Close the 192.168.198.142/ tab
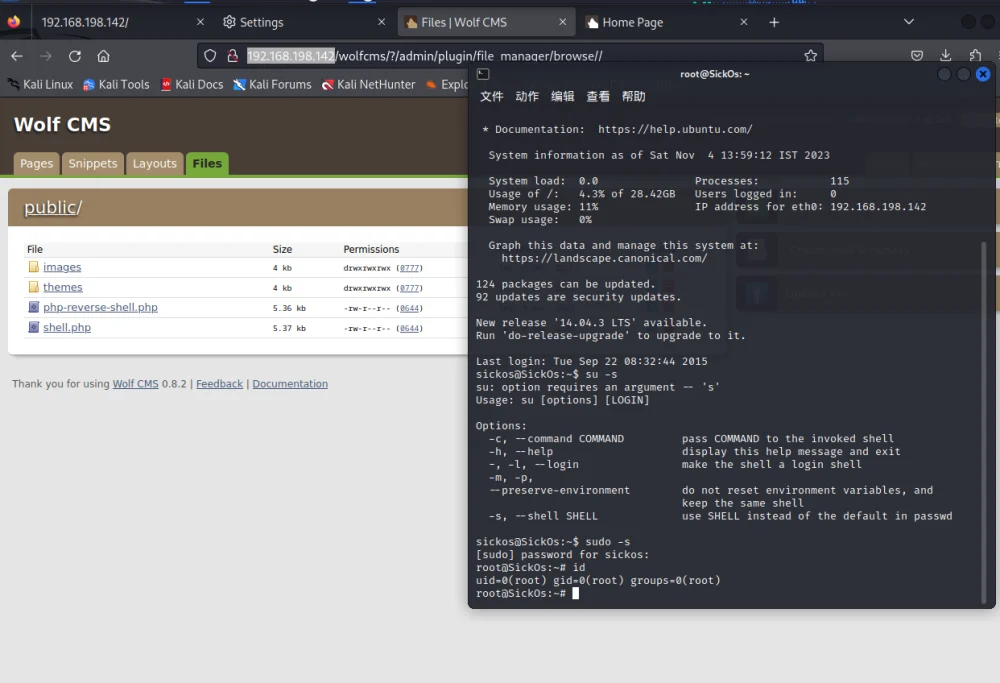 click(x=200, y=22)
